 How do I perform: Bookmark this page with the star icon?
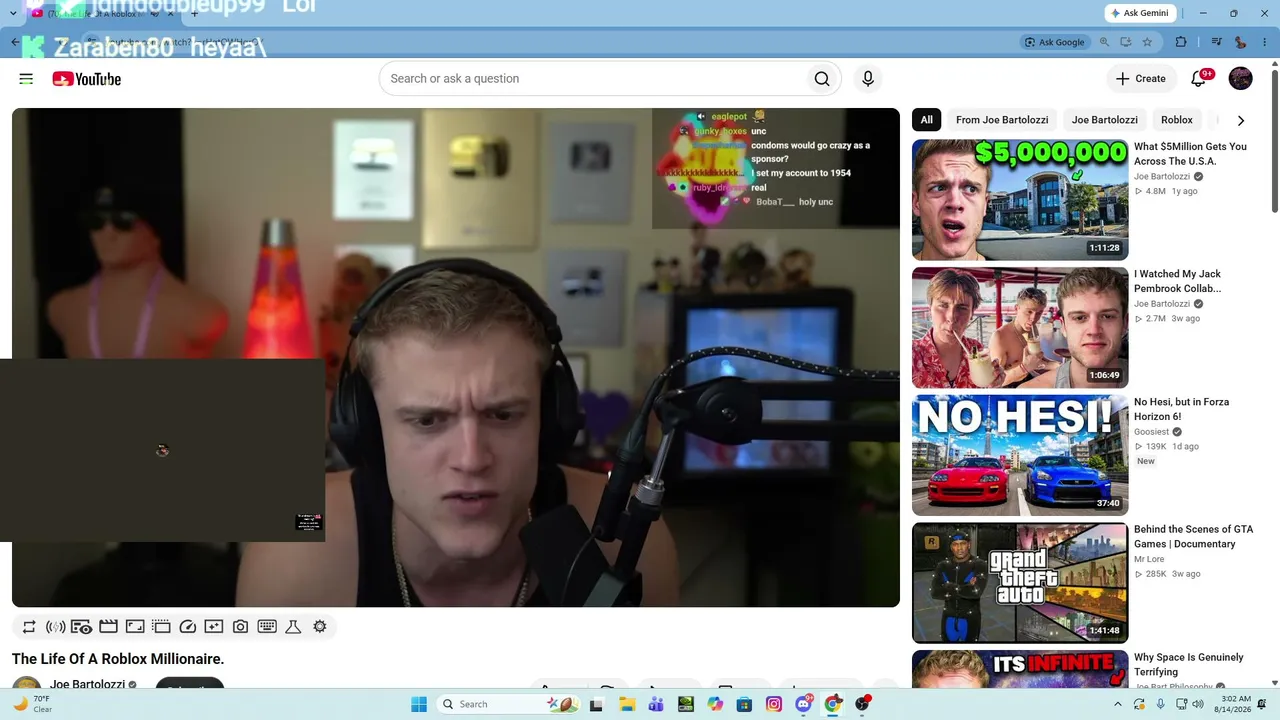pyautogui.click(x=1147, y=42)
